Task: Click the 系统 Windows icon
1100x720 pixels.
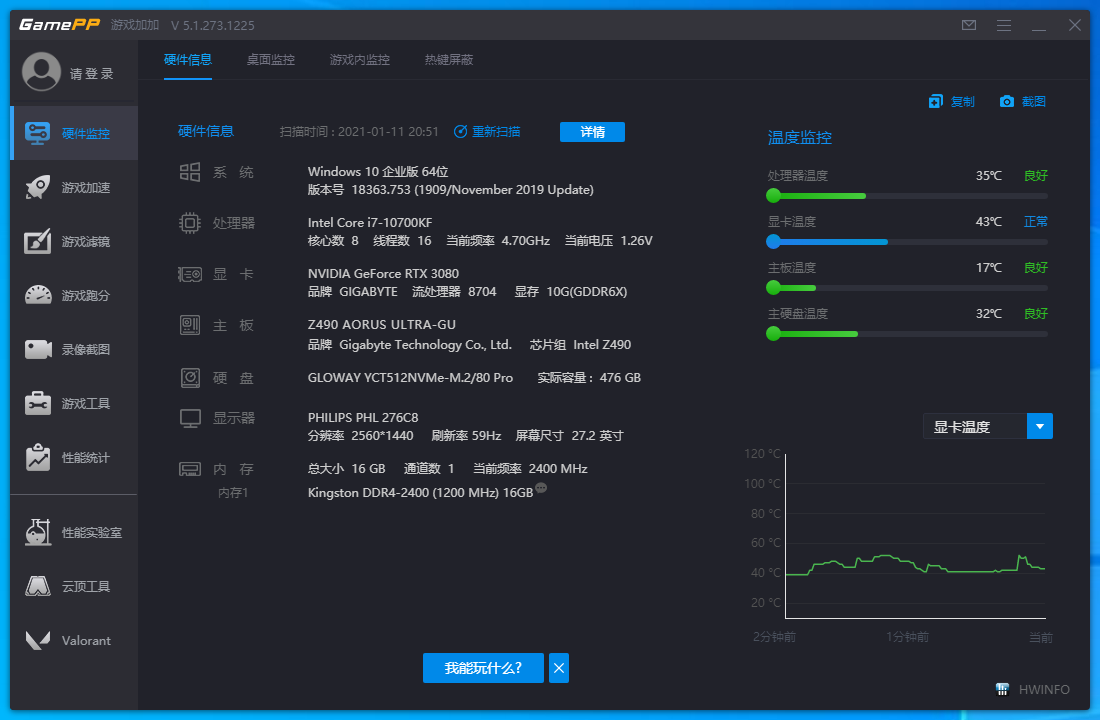Action: [x=190, y=172]
